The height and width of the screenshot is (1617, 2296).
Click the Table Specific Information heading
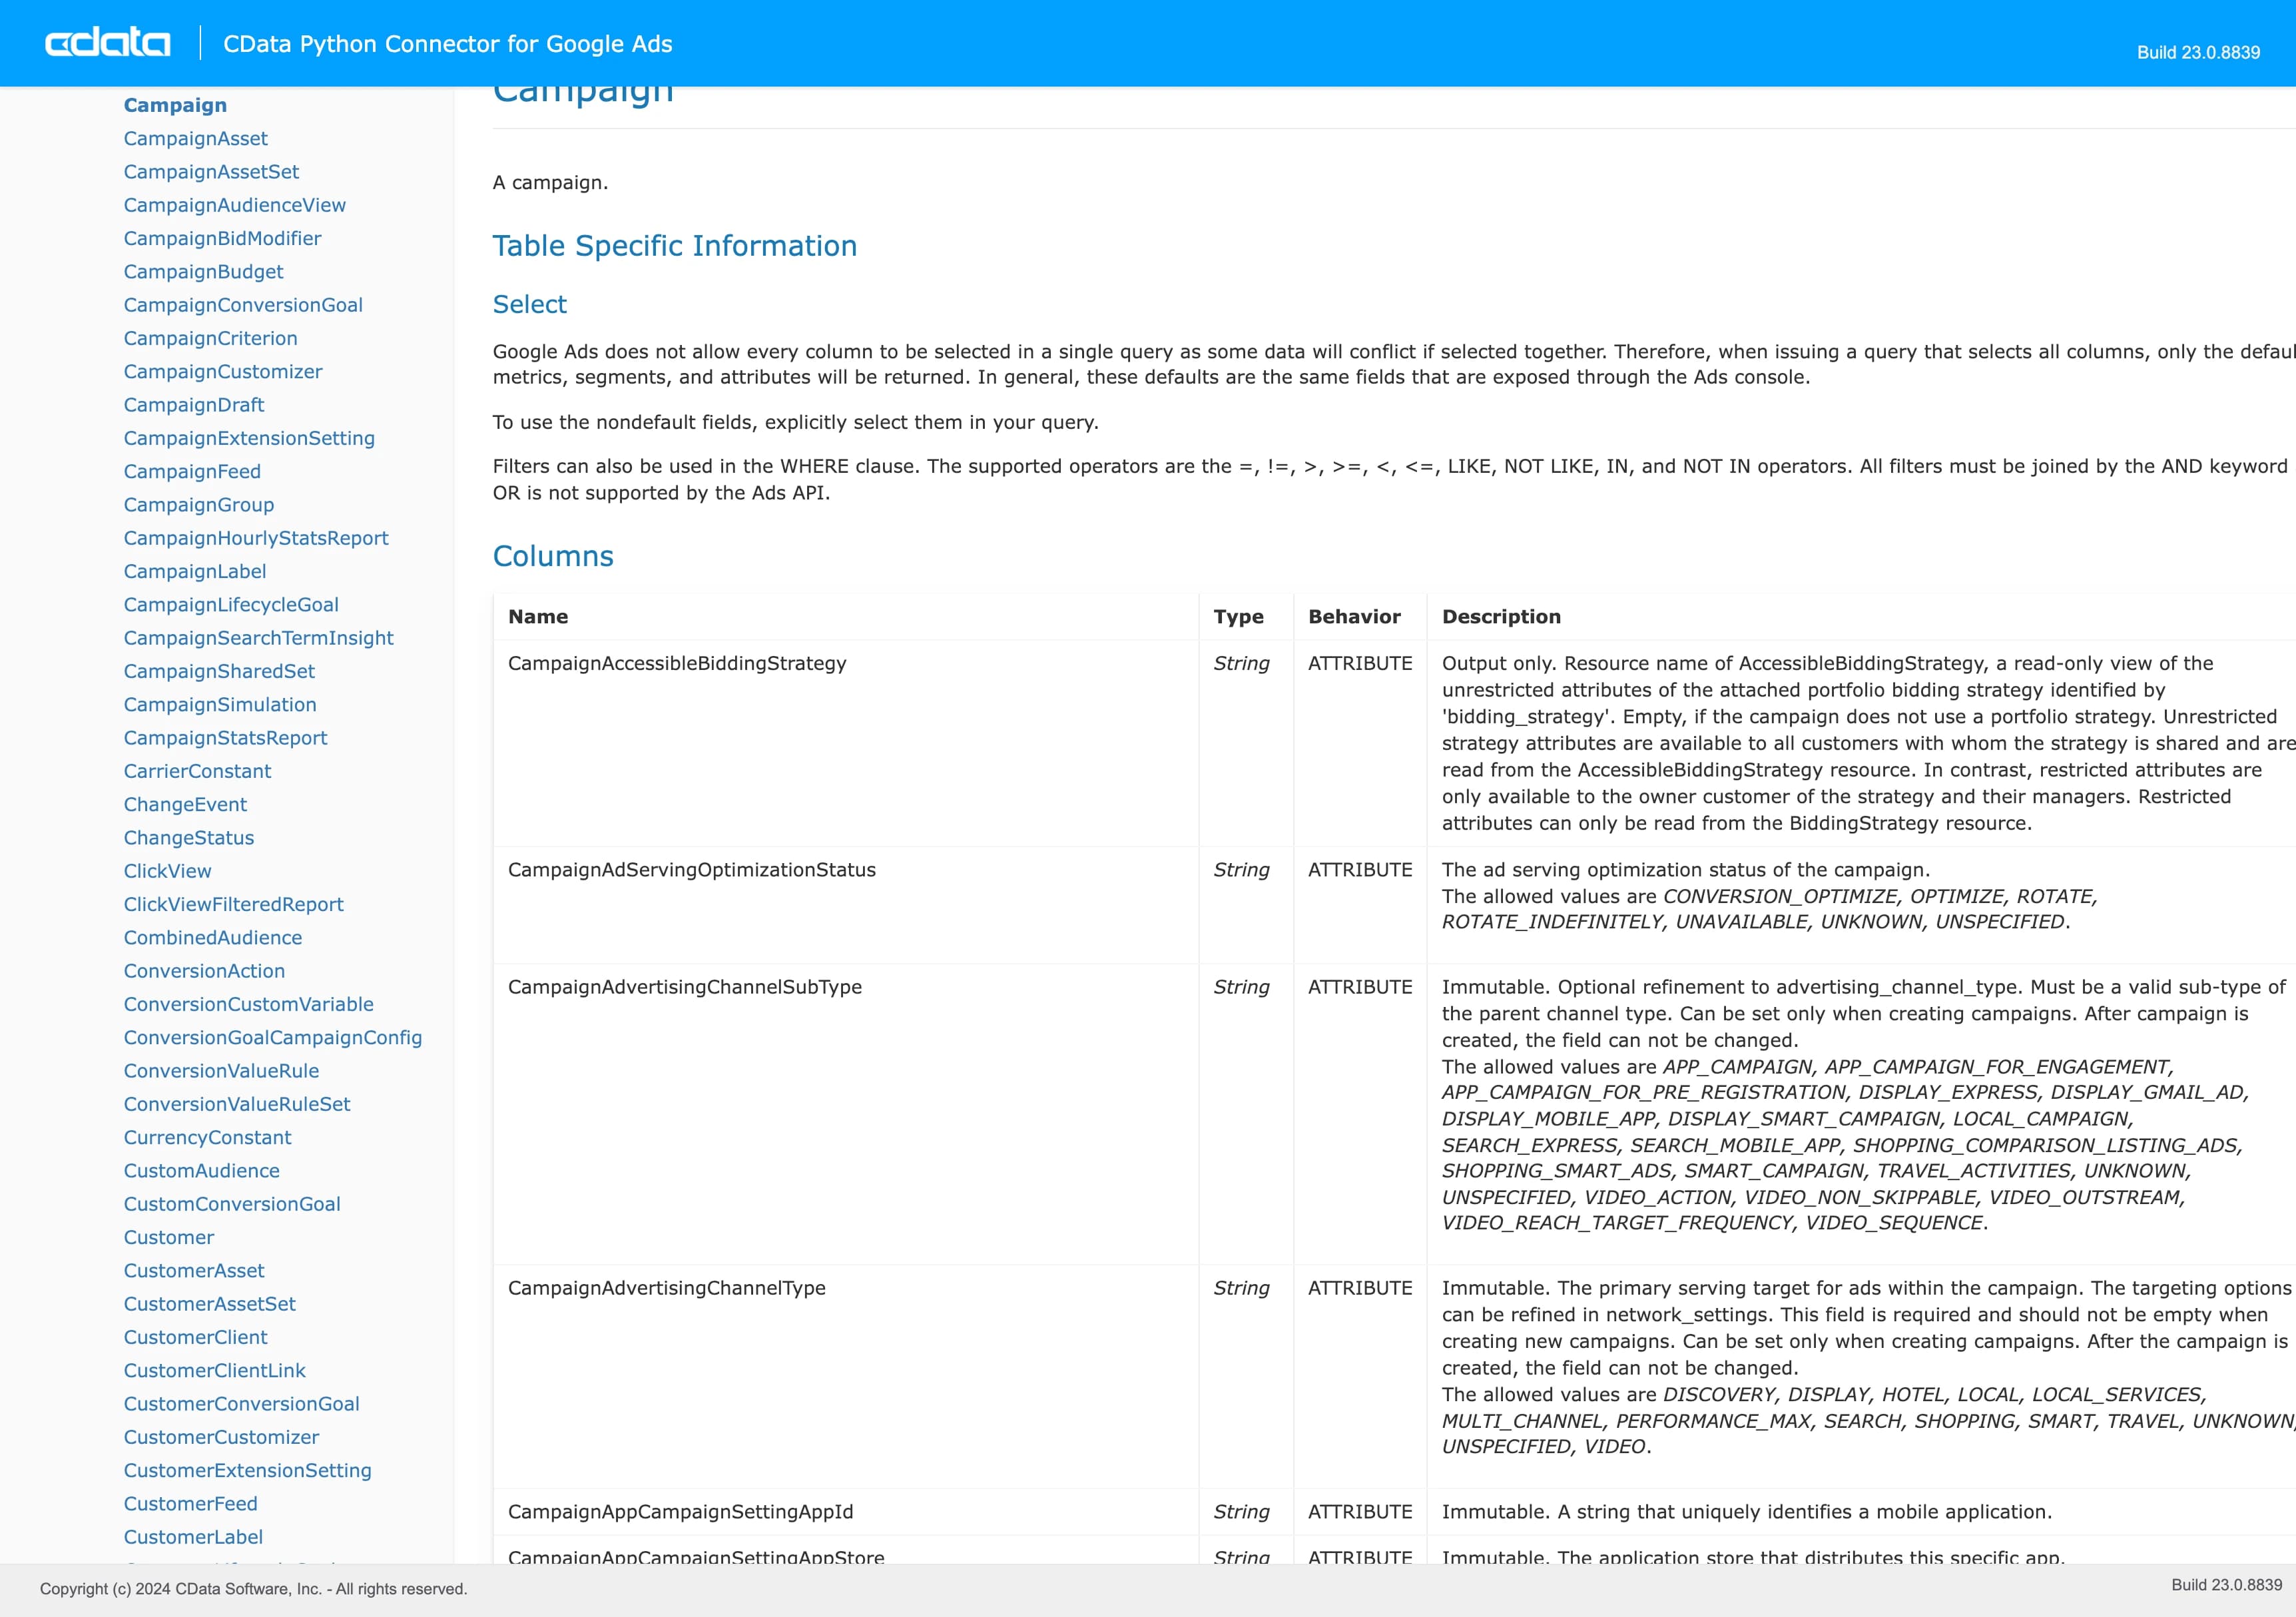675,246
